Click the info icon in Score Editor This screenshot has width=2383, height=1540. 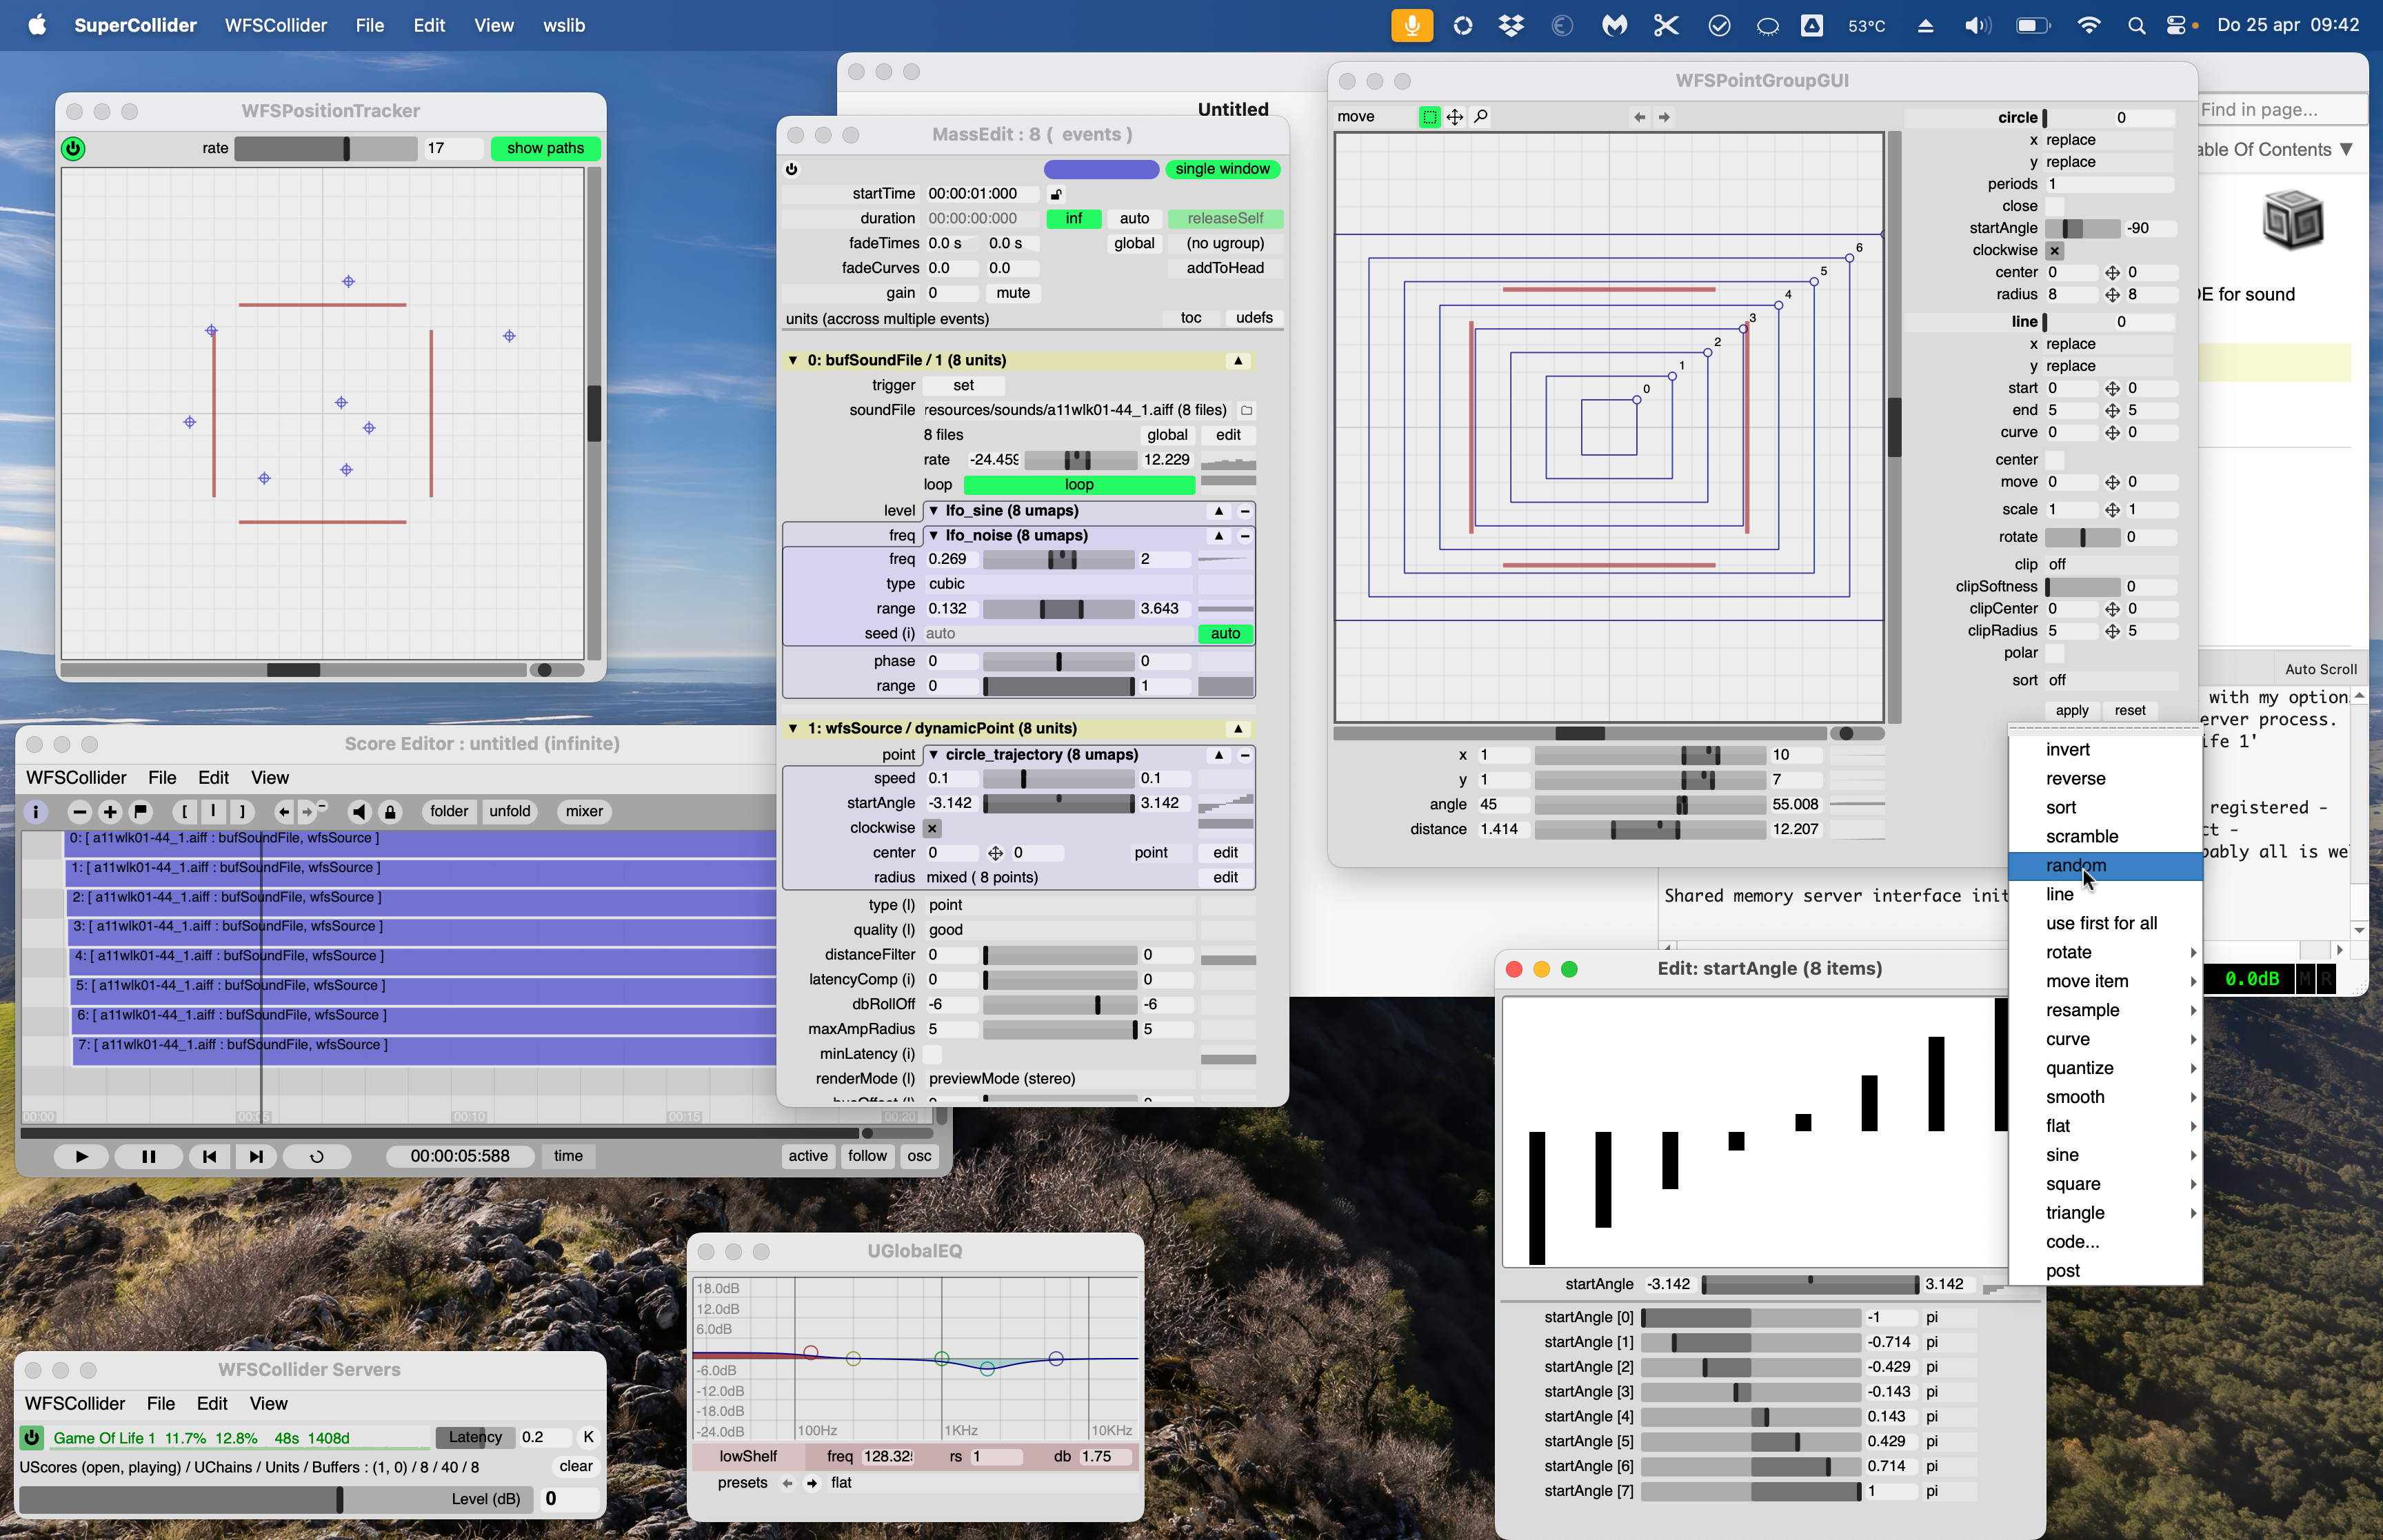pyautogui.click(x=36, y=811)
